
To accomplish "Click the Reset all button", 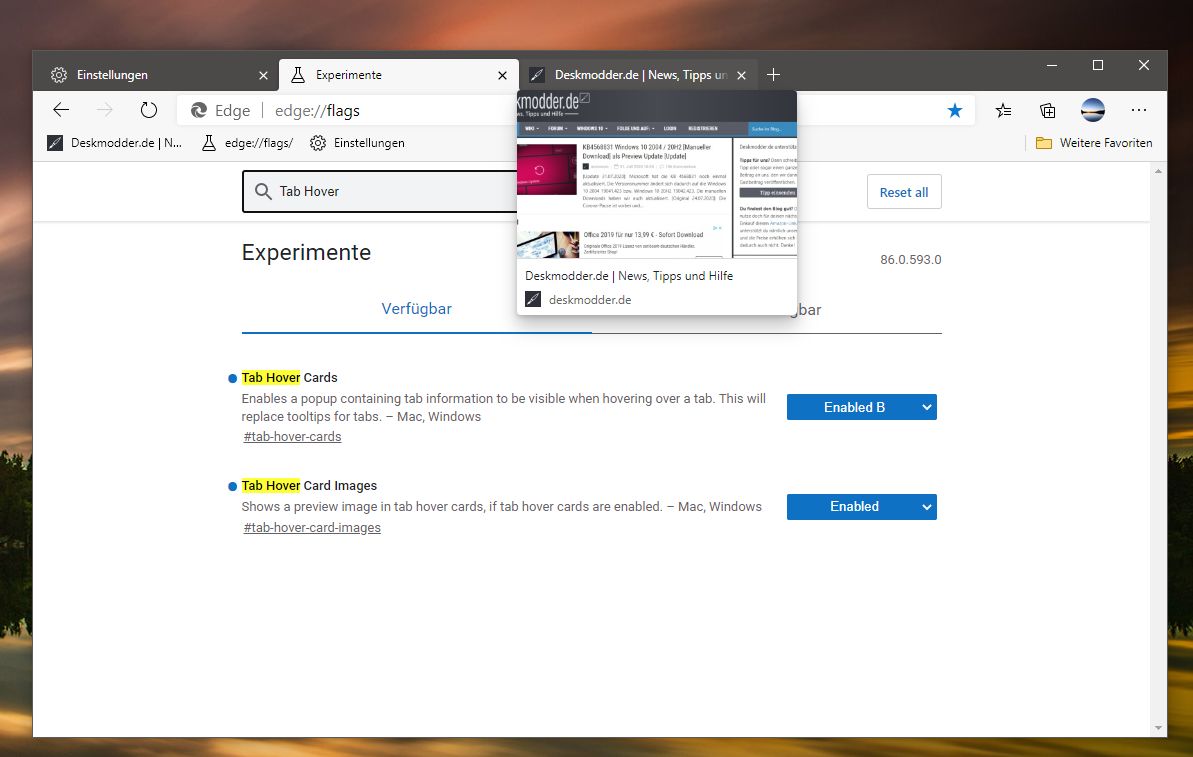I will [904, 192].
